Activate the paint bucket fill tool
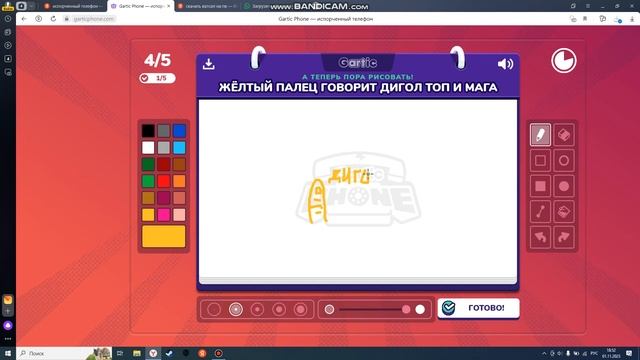 tap(564, 211)
